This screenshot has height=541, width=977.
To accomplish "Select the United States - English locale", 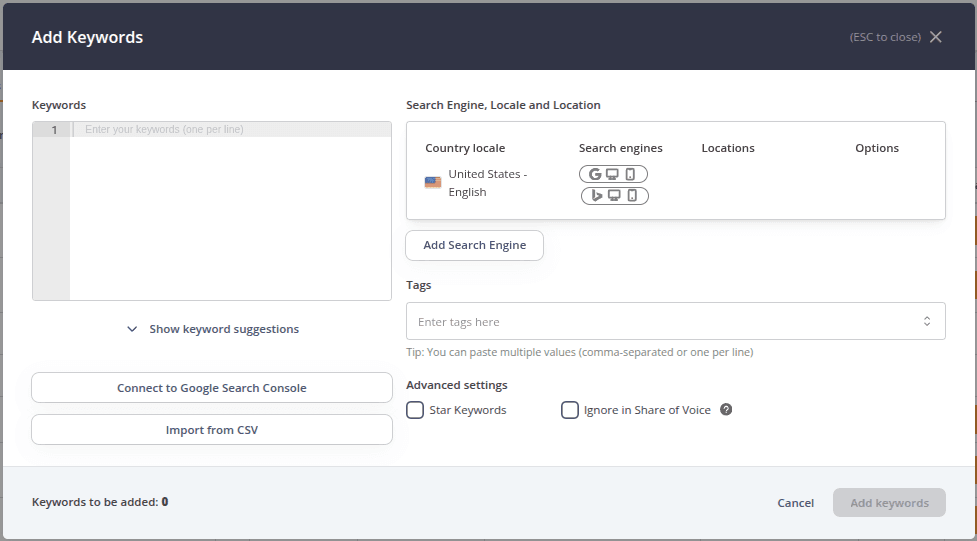I will [488, 183].
